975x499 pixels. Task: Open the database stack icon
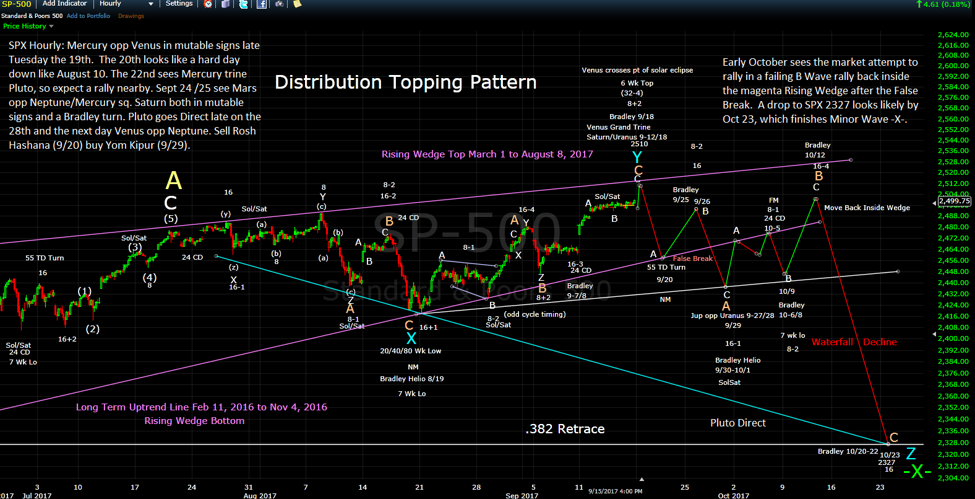[225, 4]
